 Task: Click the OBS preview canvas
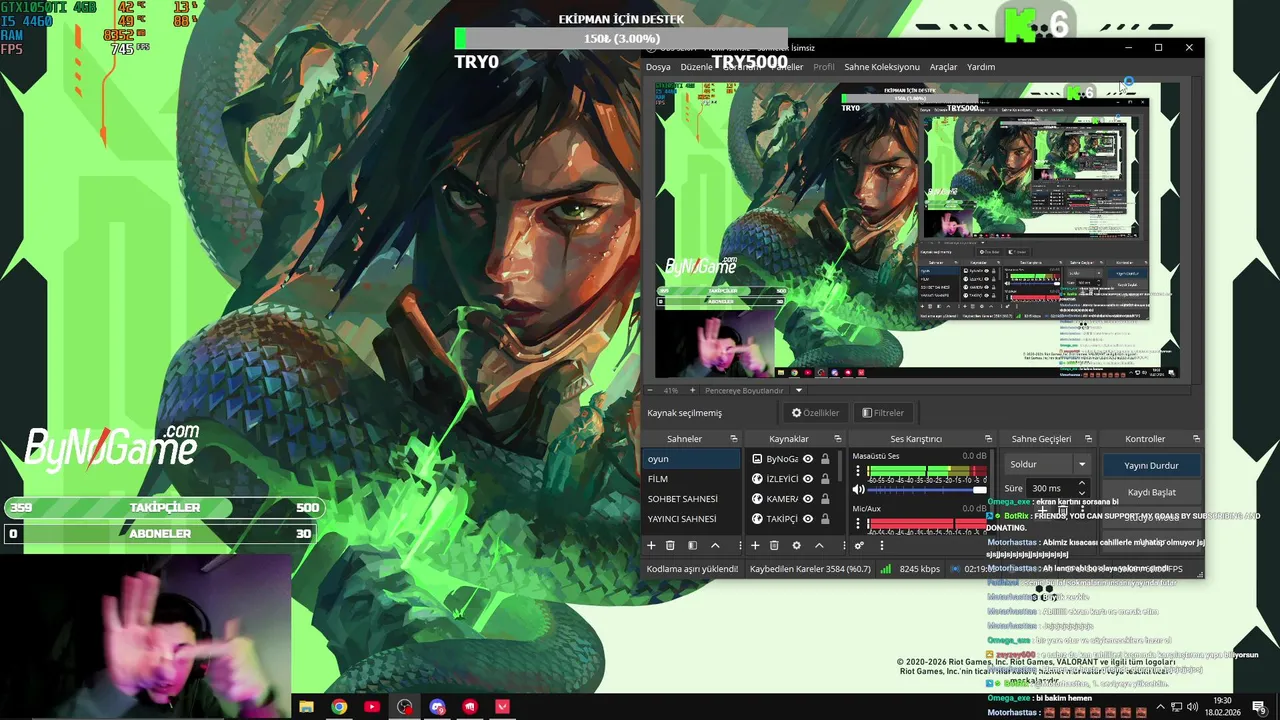click(917, 231)
